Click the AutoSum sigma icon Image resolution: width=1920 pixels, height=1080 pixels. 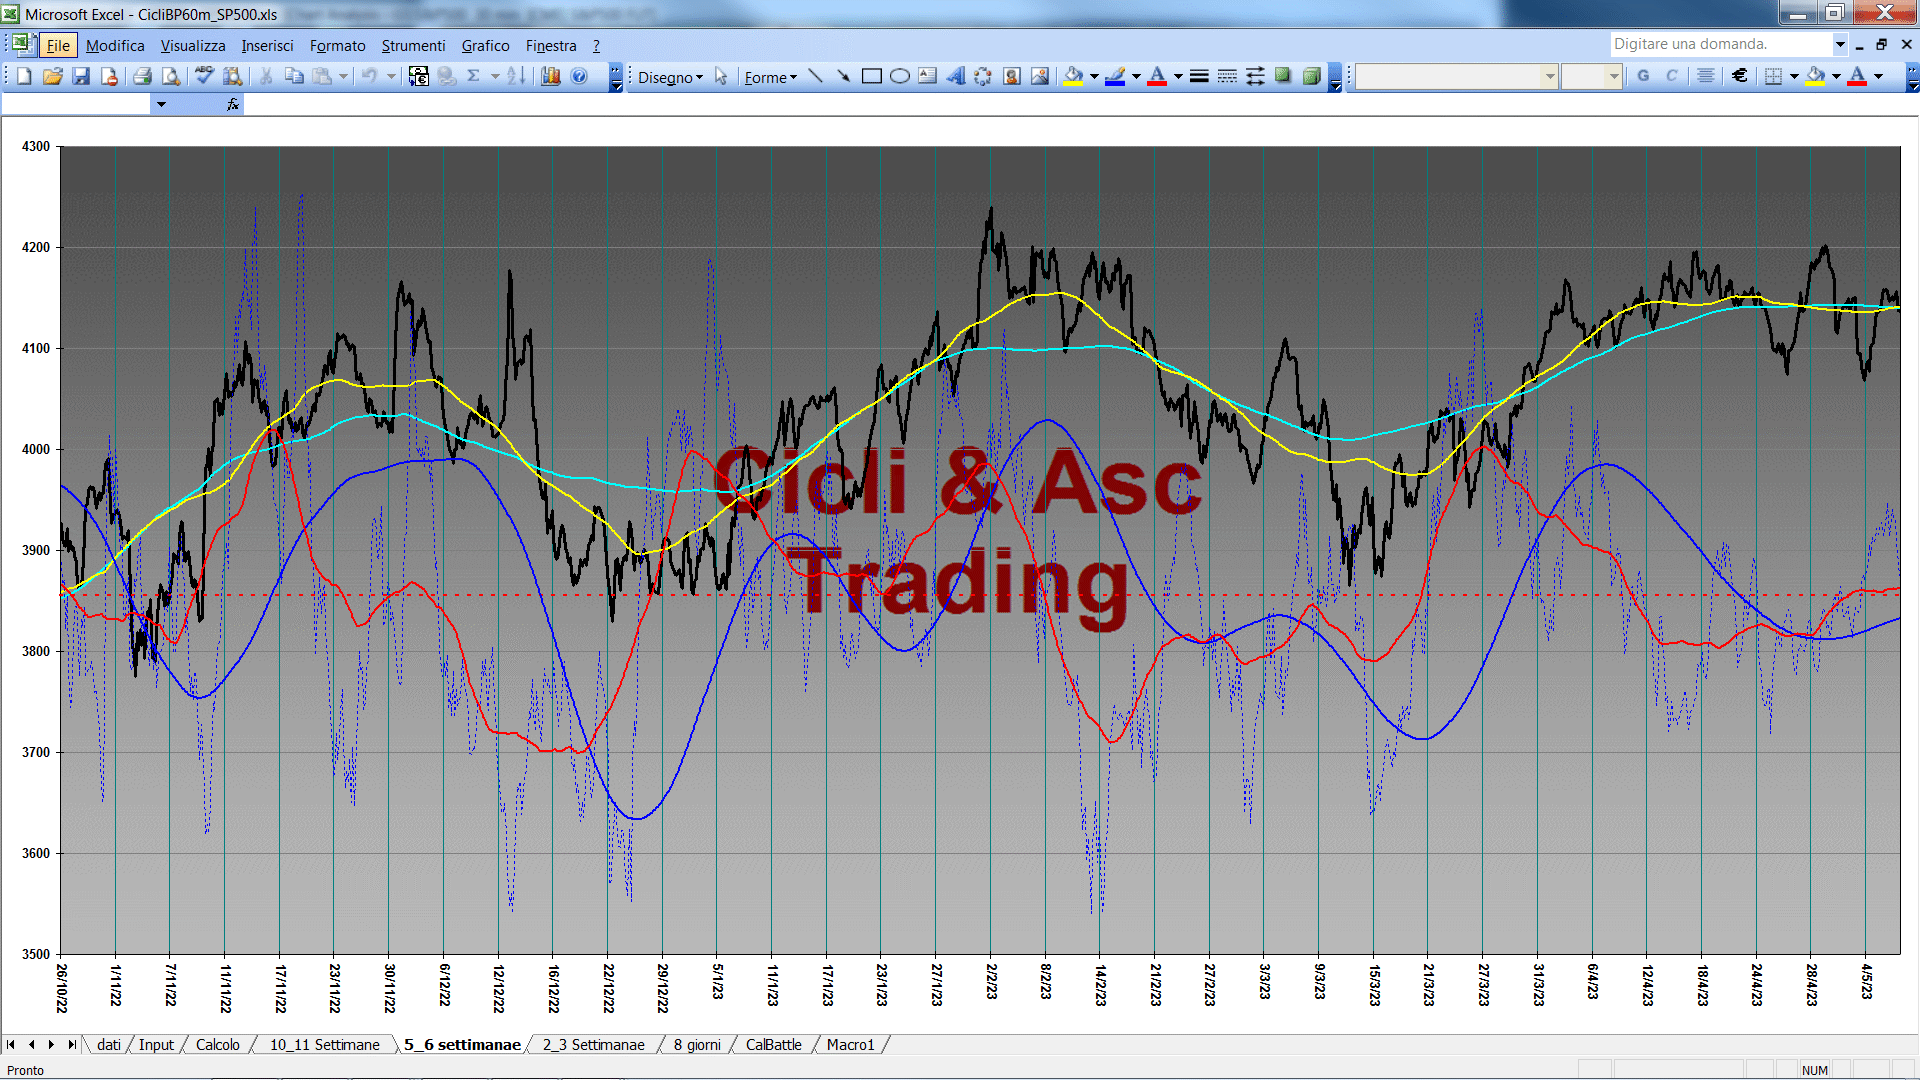(474, 76)
